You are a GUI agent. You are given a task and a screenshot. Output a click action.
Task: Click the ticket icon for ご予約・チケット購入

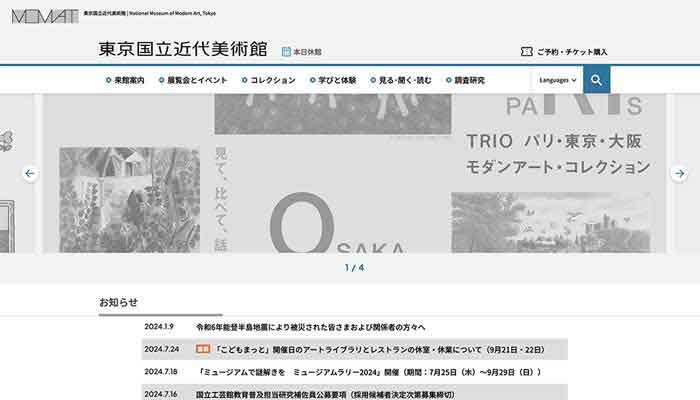point(526,51)
